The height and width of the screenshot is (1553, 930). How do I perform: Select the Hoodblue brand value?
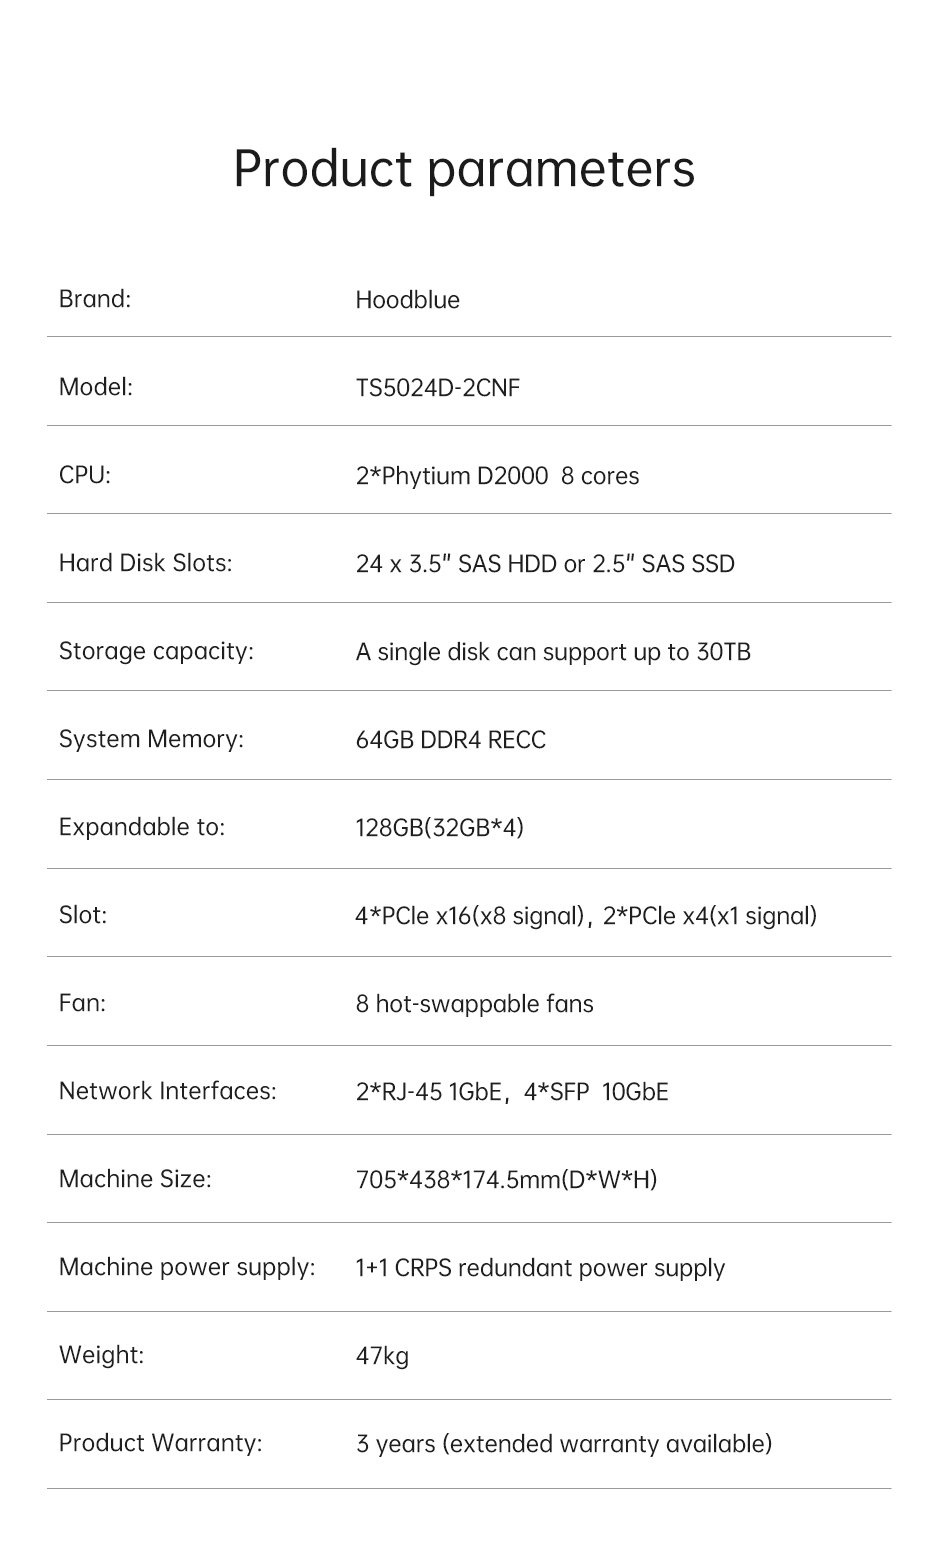pyautogui.click(x=407, y=300)
